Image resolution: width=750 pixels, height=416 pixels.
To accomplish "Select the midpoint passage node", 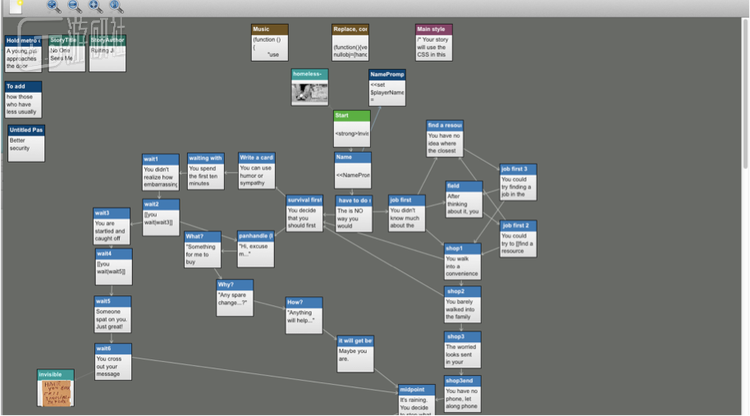I will (x=414, y=399).
